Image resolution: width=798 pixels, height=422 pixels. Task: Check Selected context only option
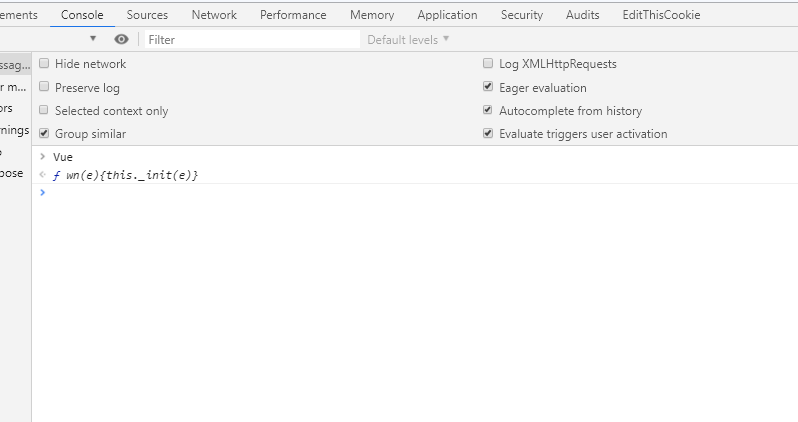pyautogui.click(x=44, y=110)
